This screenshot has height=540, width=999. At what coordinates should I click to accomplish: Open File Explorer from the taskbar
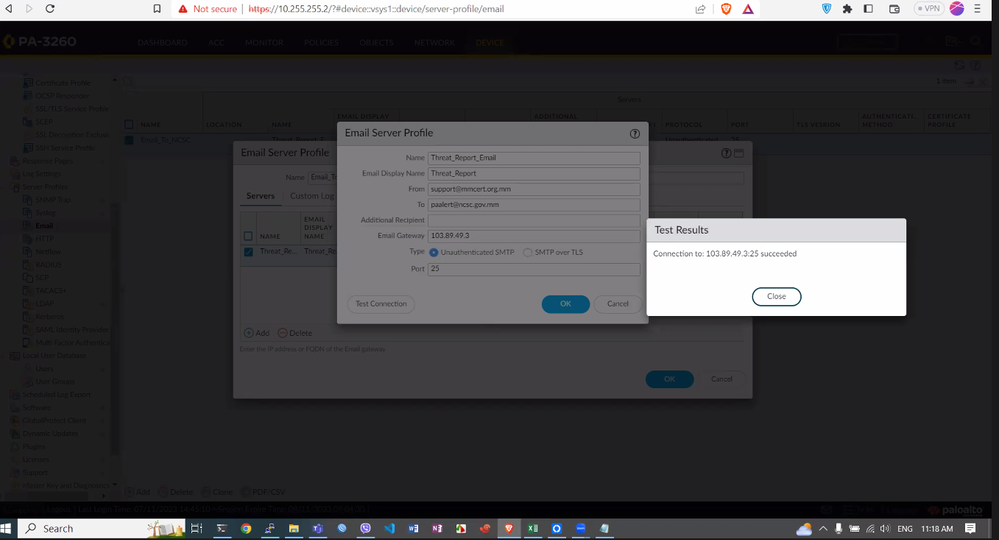coord(294,529)
